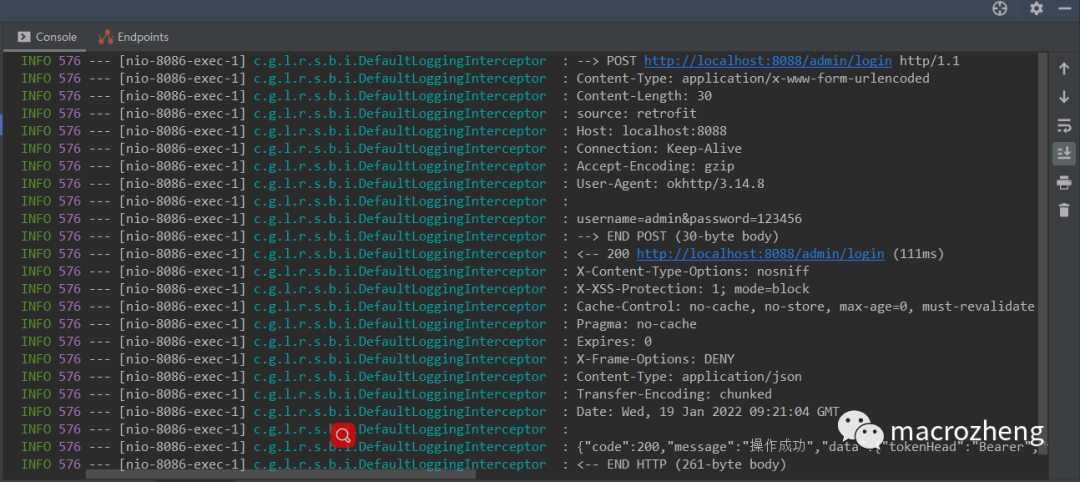
Task: Select the username=admin&password=123456 line
Action: pyautogui.click(x=689, y=218)
